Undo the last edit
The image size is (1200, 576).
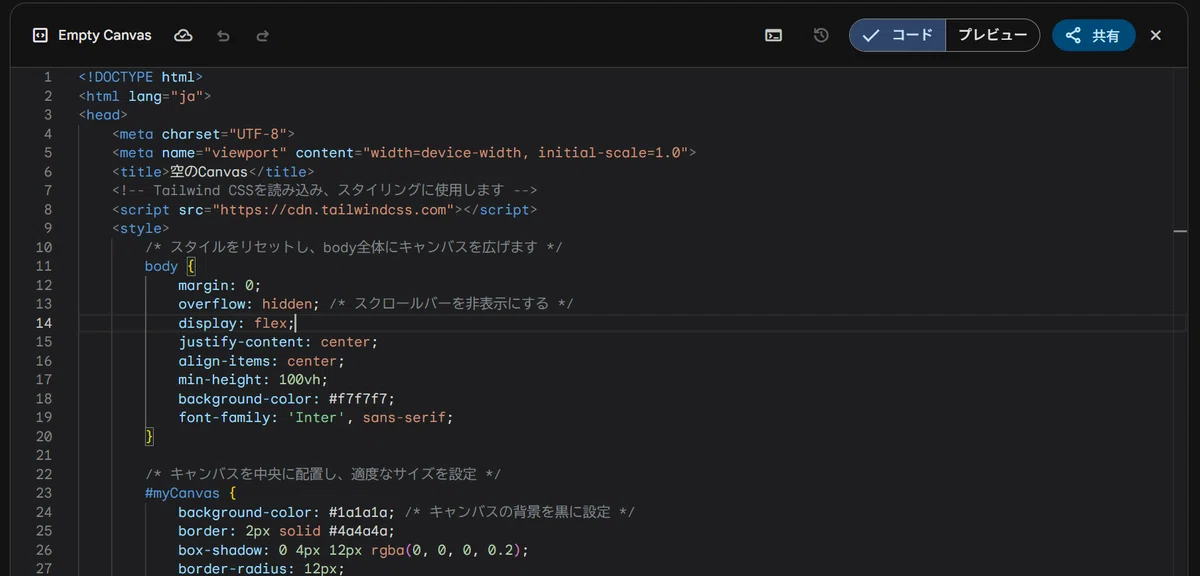223,35
